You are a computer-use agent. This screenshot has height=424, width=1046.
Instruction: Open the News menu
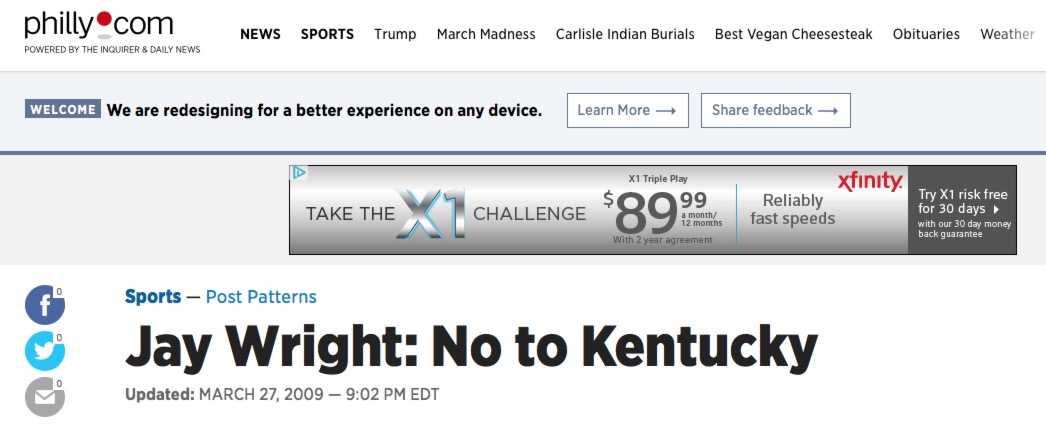[260, 34]
